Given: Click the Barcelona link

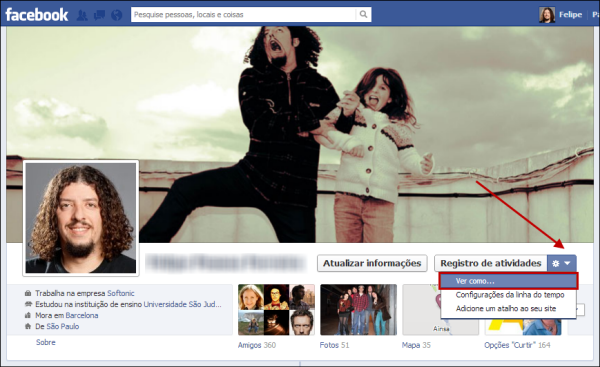Looking at the screenshot, I should pyautogui.click(x=82, y=315).
